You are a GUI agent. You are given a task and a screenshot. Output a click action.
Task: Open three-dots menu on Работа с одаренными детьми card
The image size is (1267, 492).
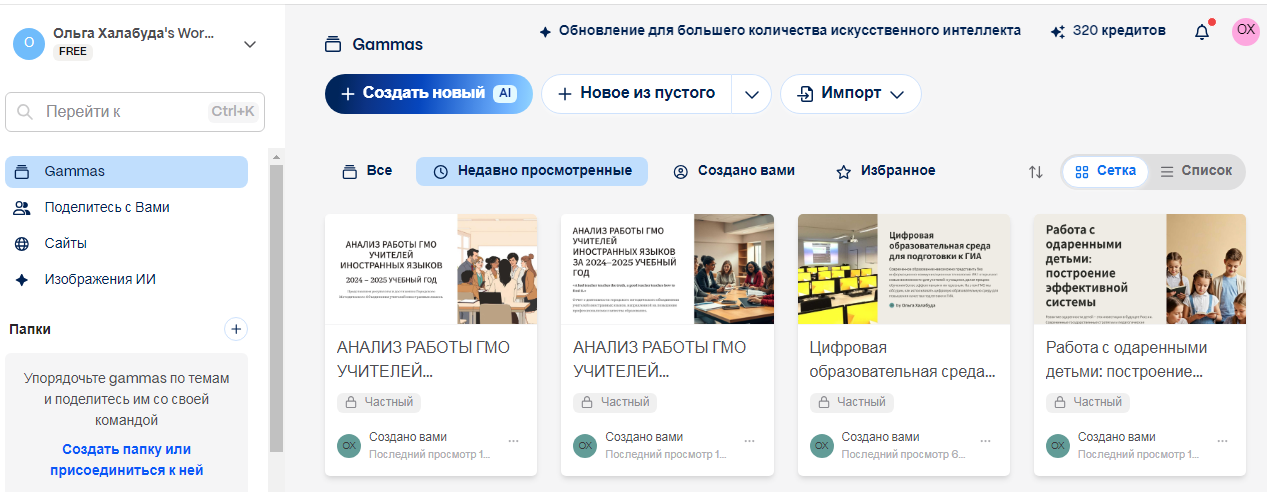tap(1222, 441)
